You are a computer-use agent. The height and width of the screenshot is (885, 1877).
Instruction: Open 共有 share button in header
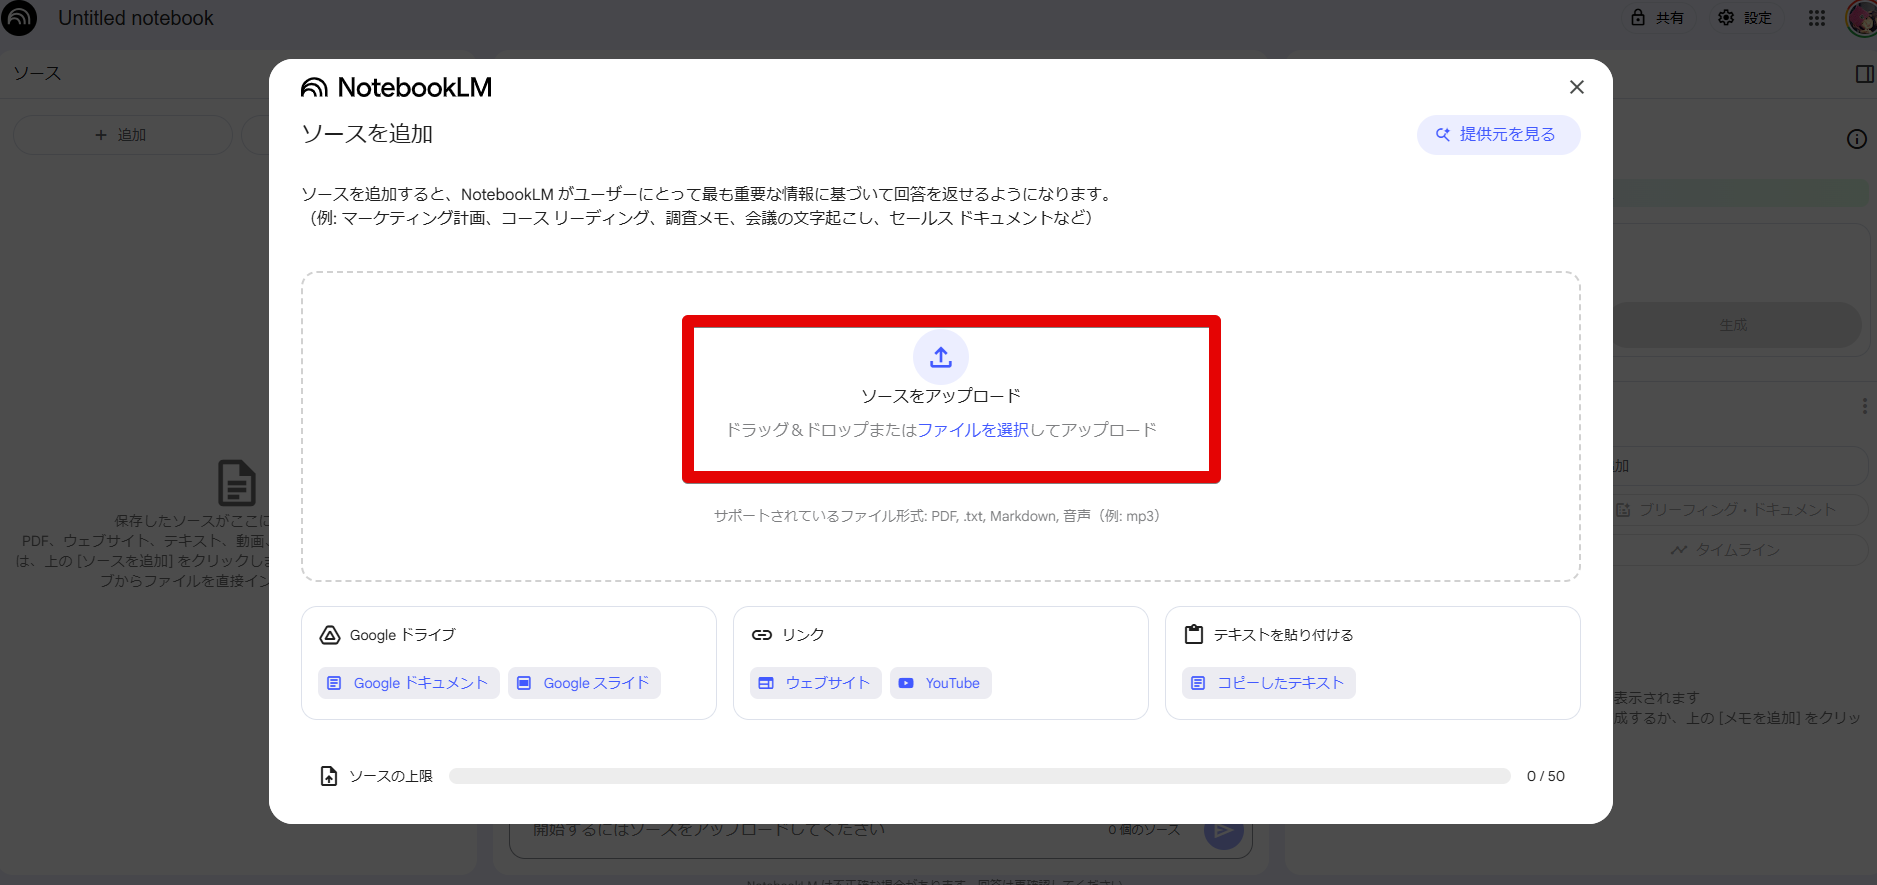(x=1657, y=18)
